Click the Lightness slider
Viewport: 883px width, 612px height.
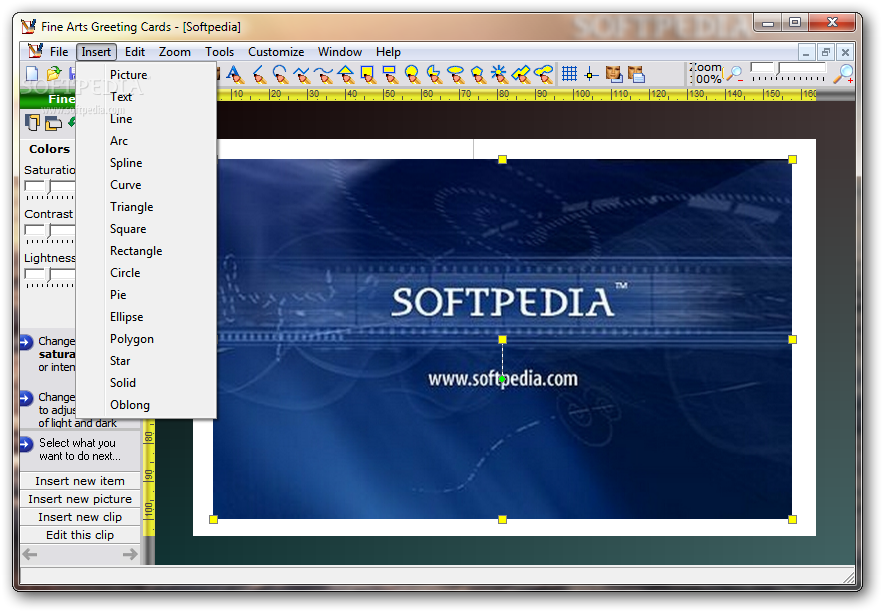50,276
